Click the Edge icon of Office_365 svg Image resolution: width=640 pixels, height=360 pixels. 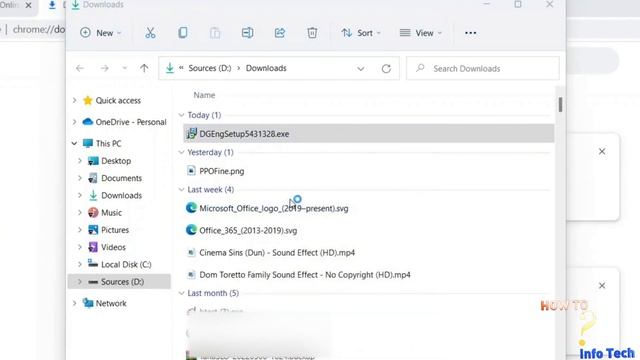click(191, 230)
